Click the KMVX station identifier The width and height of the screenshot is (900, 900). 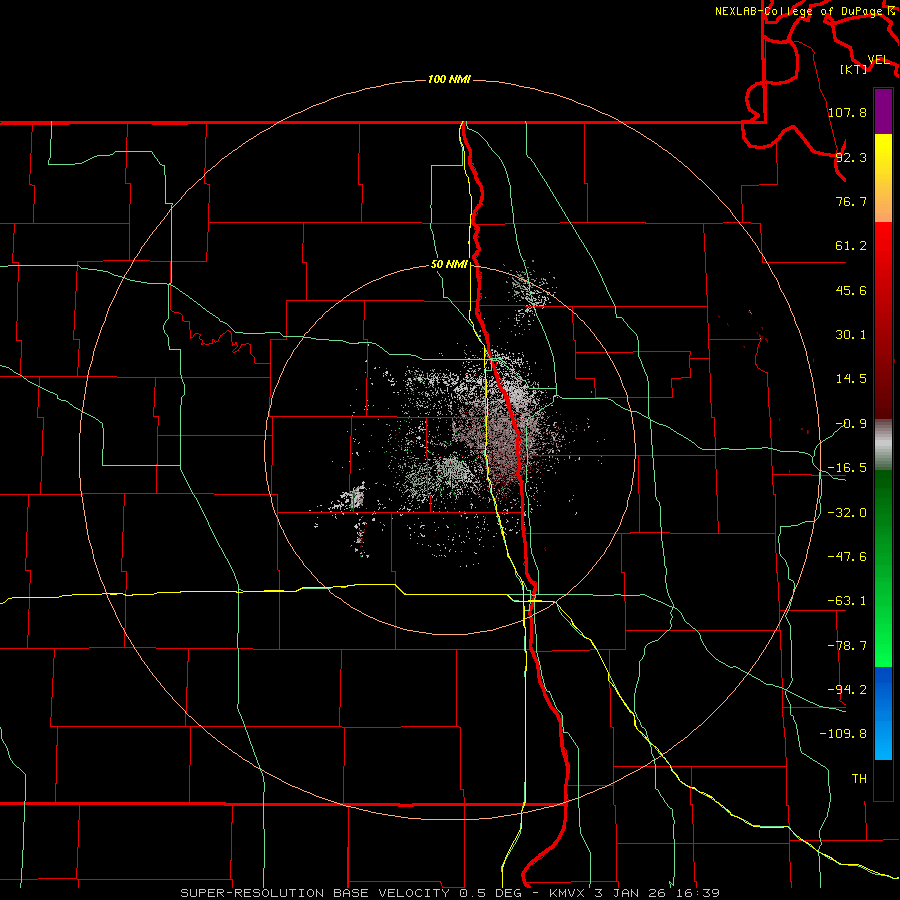tap(567, 893)
